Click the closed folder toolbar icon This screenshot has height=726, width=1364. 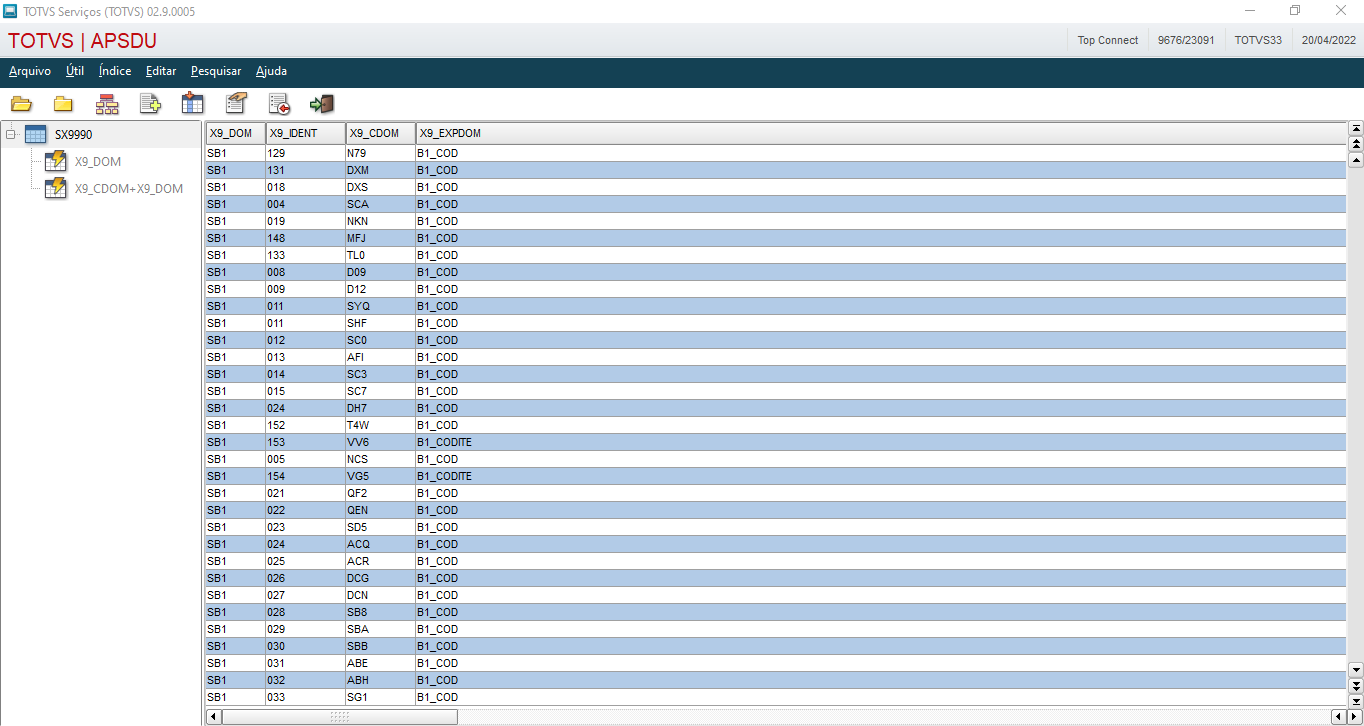point(63,104)
